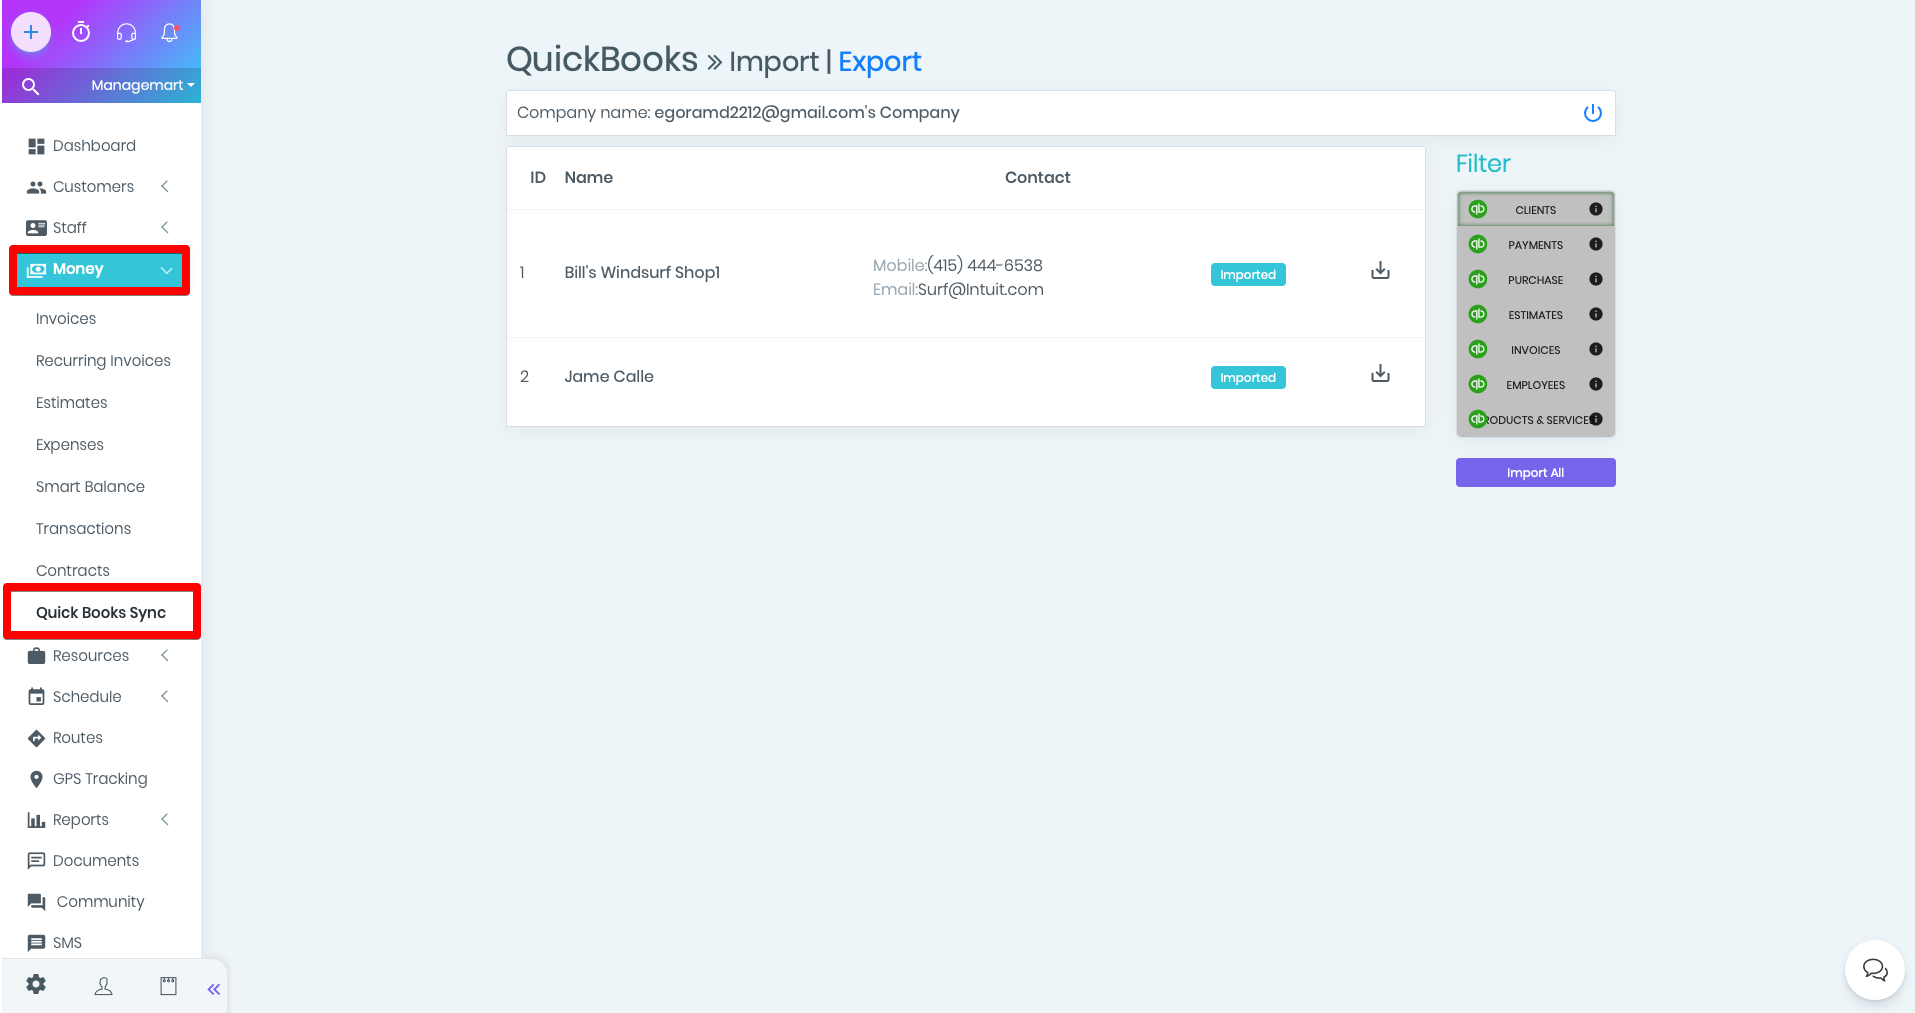
Task: Open Customers menu item
Action: 93,187
